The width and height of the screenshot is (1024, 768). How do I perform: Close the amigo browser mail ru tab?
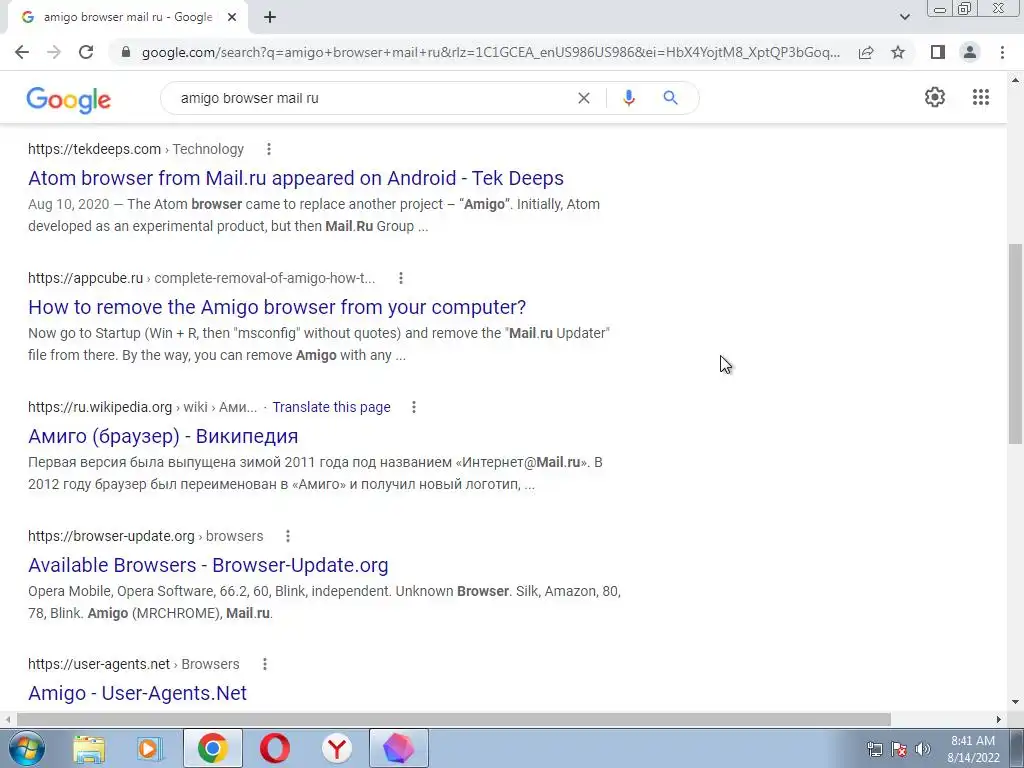(x=232, y=18)
